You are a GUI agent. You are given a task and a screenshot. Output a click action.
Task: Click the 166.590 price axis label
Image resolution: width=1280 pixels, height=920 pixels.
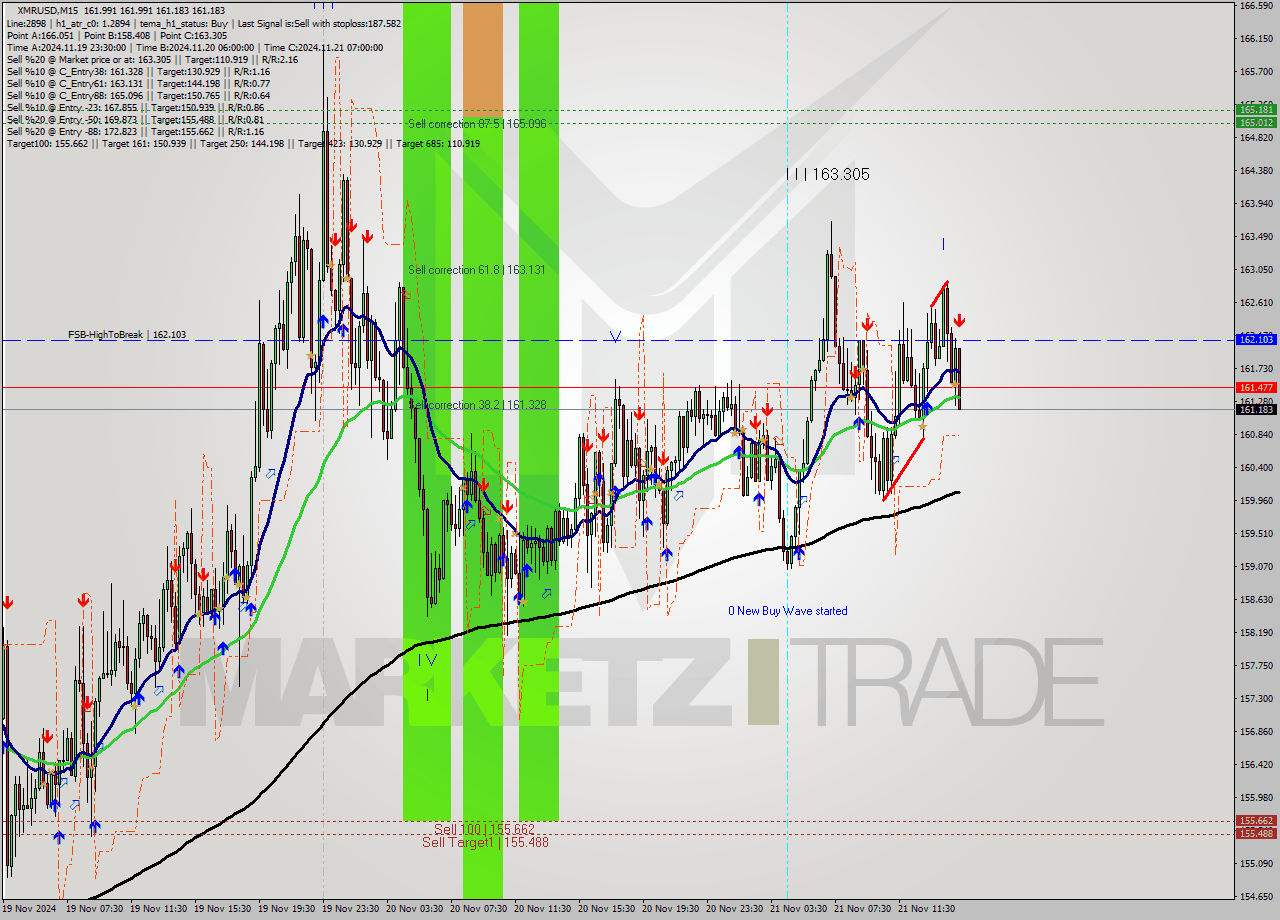1255,6
